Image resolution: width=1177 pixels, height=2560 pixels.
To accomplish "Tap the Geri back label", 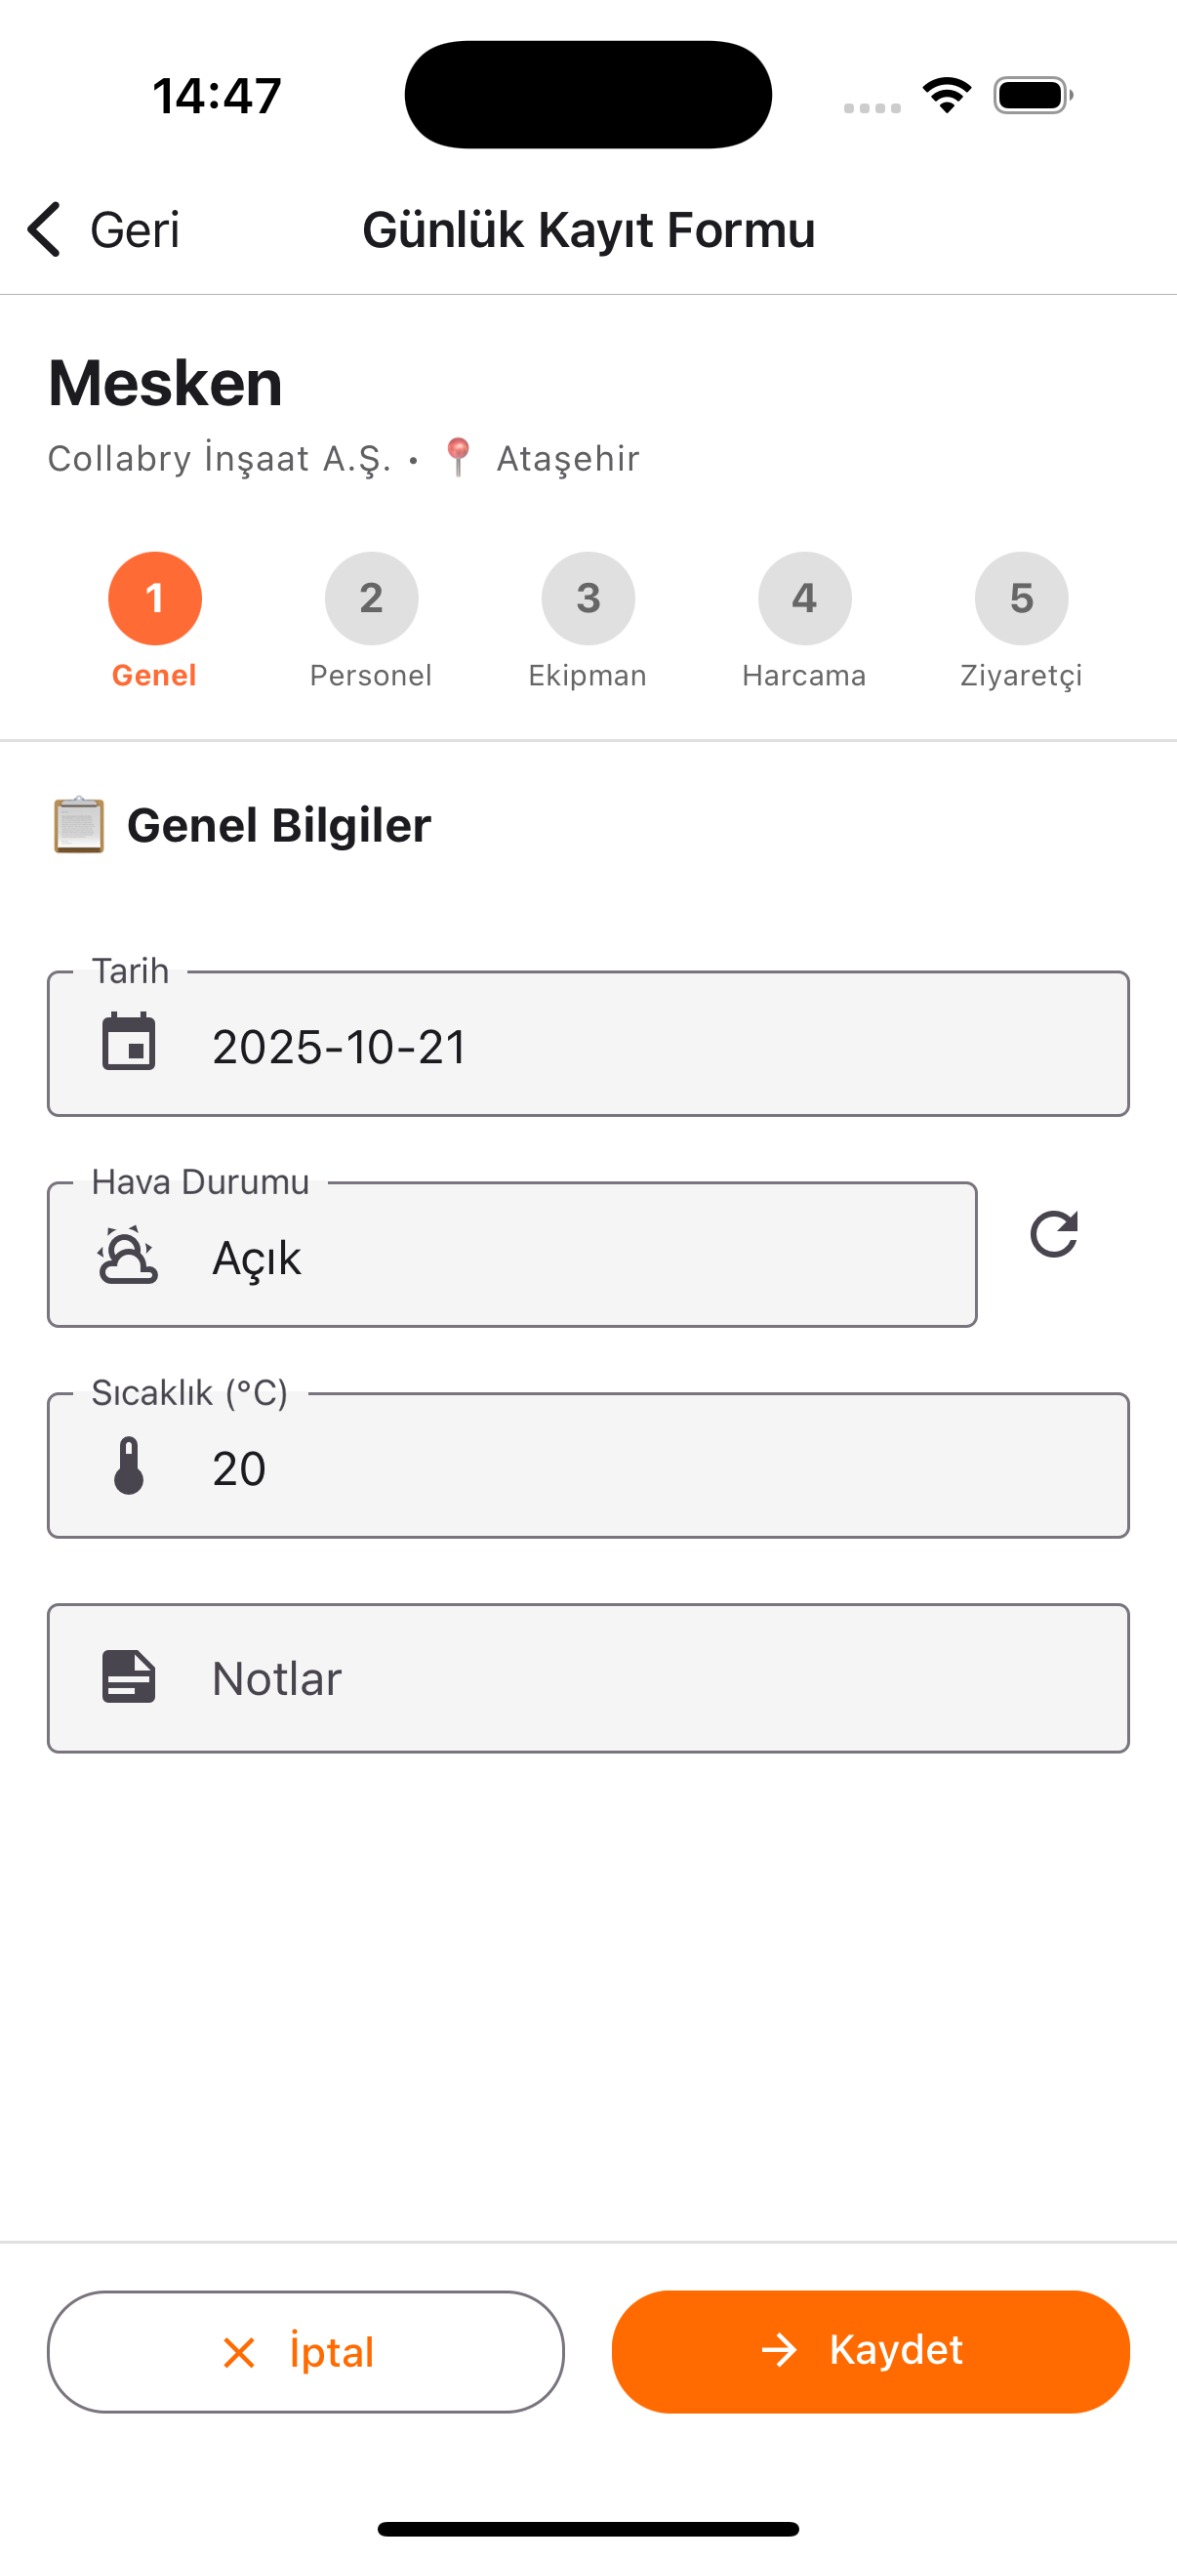I will [x=135, y=230].
